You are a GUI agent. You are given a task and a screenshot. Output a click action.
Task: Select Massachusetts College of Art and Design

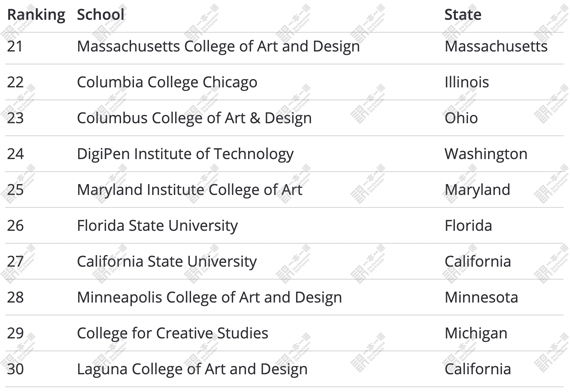[x=218, y=47]
